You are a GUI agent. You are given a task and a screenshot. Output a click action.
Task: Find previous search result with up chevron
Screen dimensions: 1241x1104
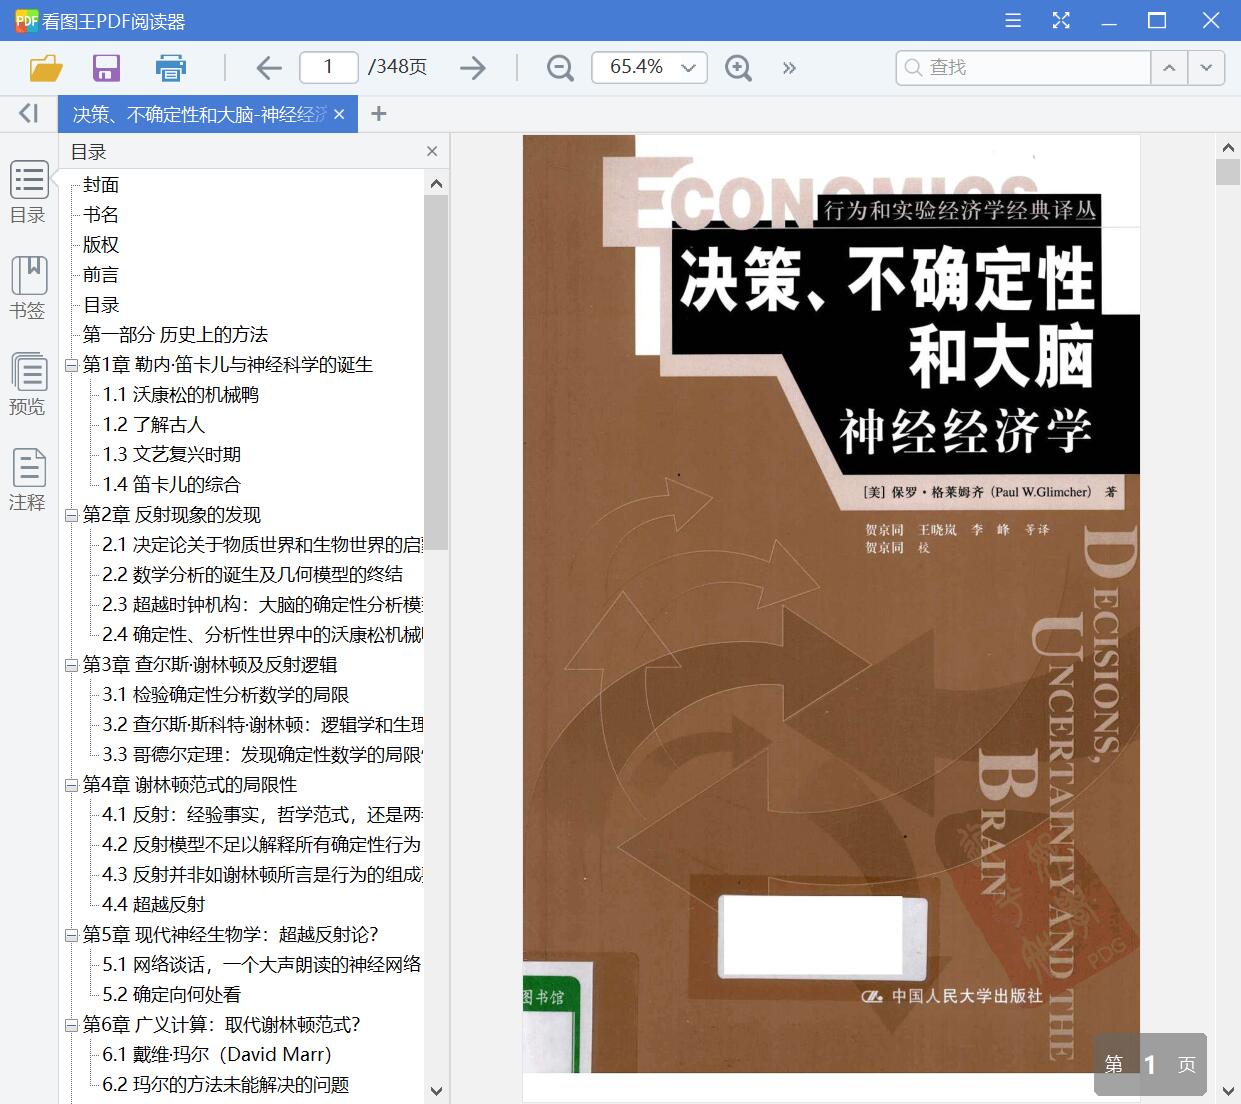coord(1169,68)
